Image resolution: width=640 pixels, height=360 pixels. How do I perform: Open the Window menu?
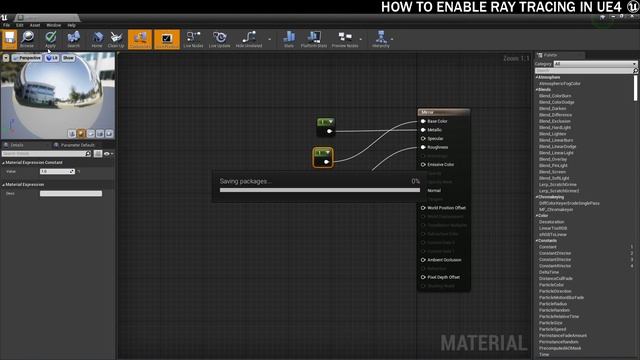pos(53,25)
